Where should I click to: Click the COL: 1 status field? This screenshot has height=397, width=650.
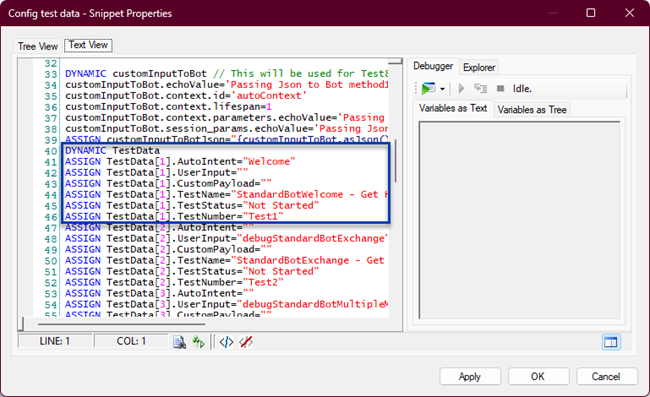tap(131, 341)
